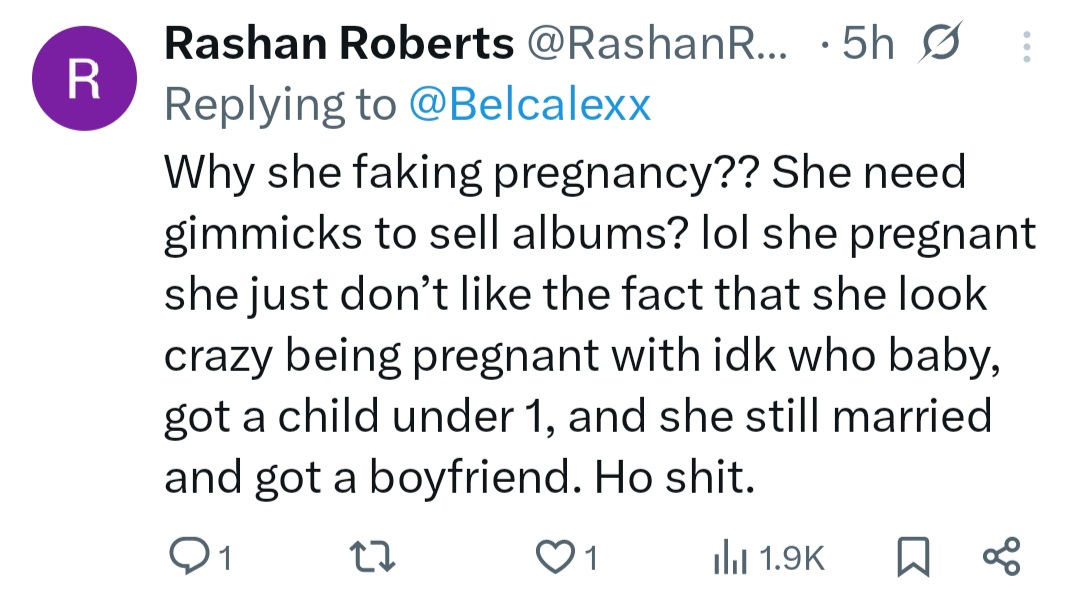This screenshot has height=595, width=1080.
Task: Click the "Replying to" label text
Action: pos(280,104)
